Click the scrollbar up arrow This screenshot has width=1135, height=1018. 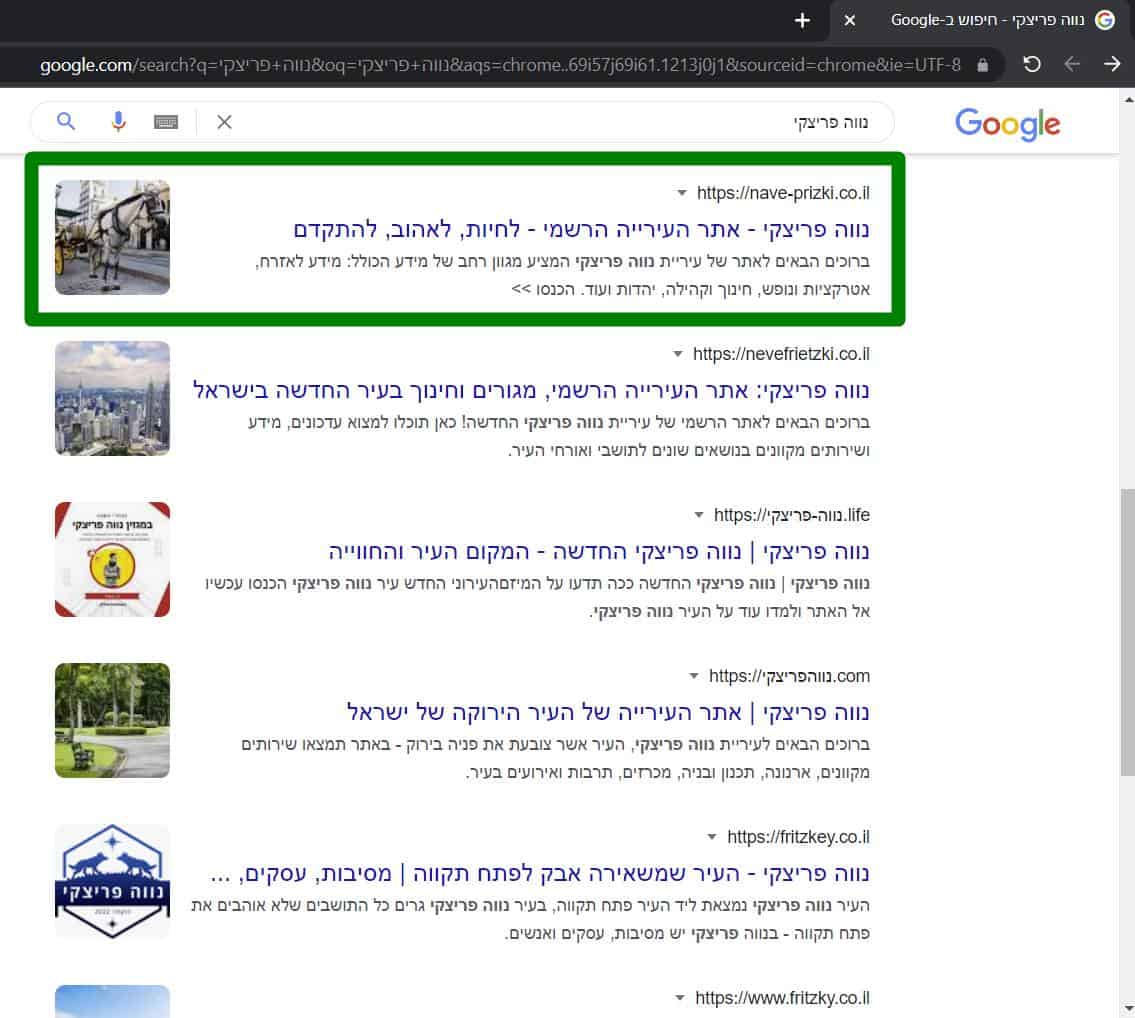click(1128, 100)
